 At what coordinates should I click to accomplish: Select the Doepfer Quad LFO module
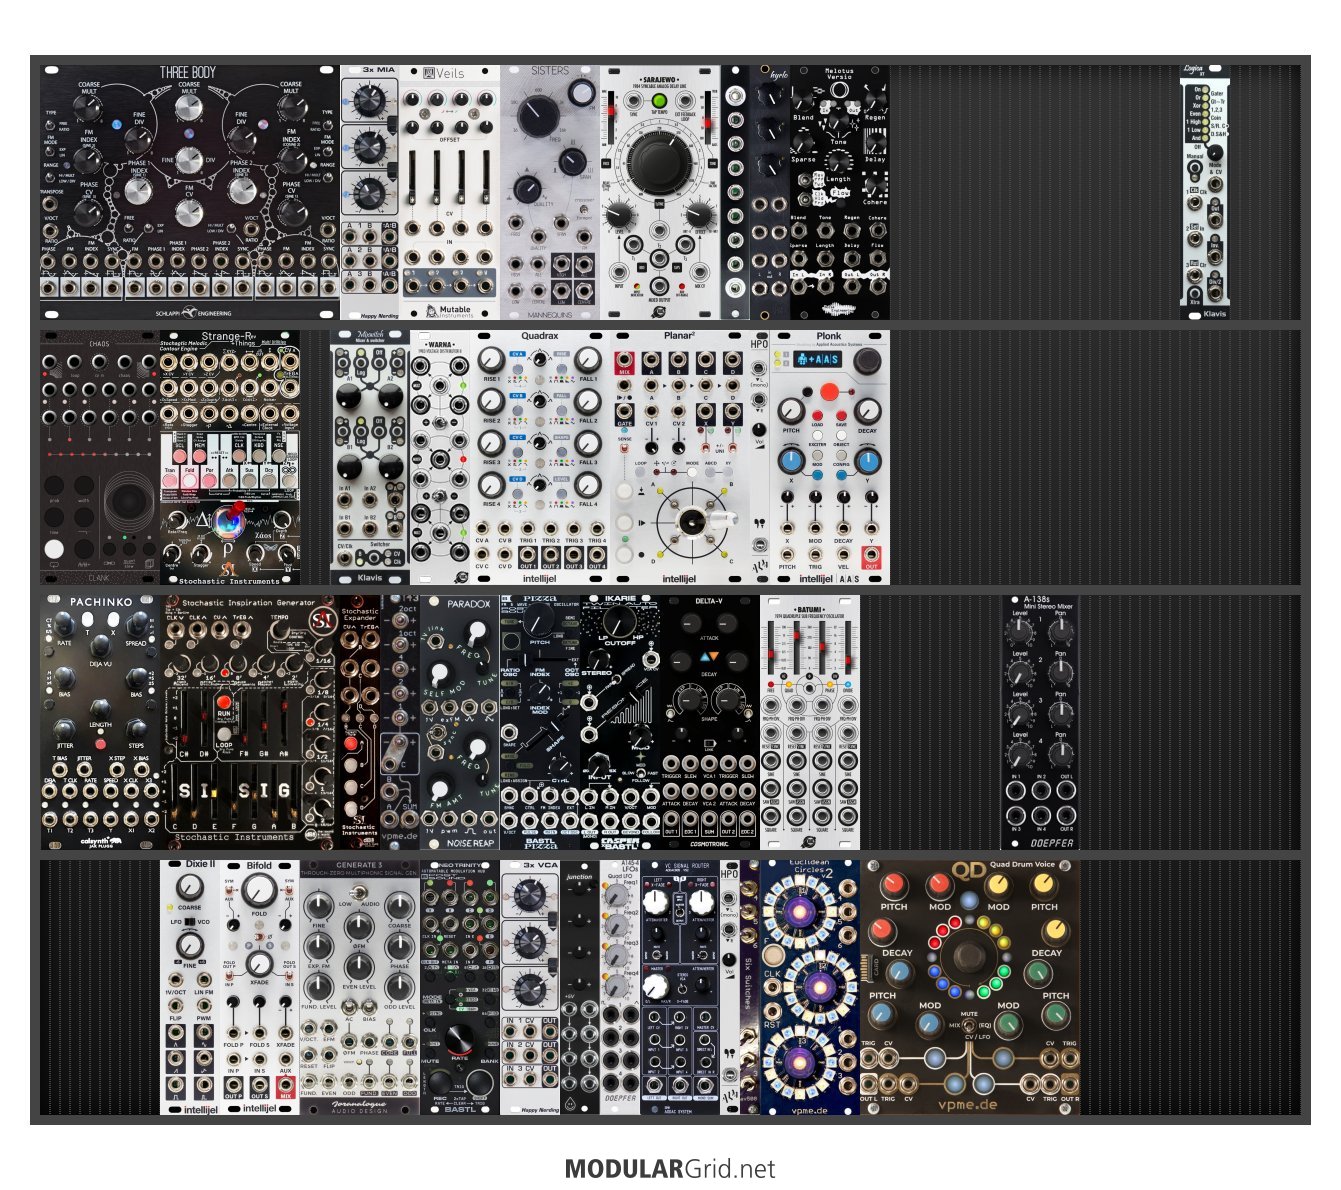tap(620, 988)
